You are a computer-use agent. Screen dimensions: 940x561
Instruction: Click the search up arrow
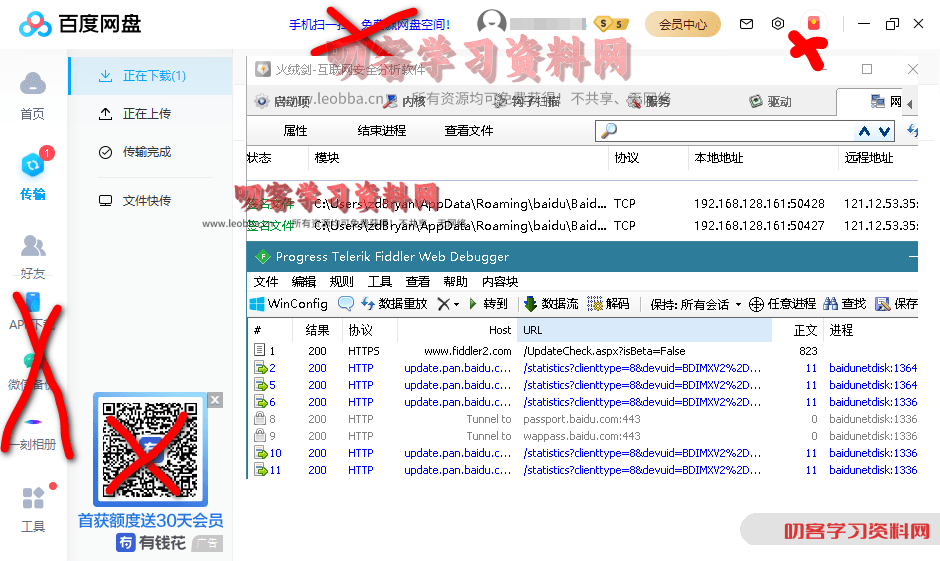pyautogui.click(x=864, y=131)
